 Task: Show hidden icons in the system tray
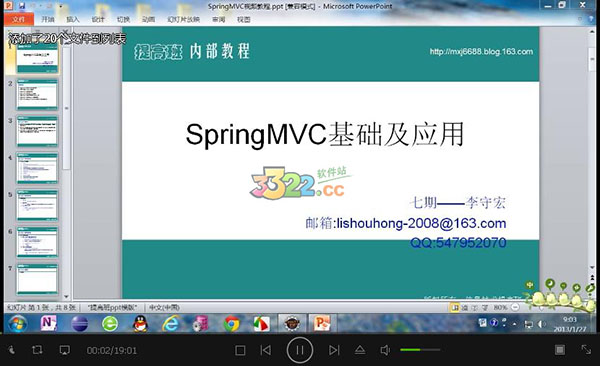(x=515, y=324)
